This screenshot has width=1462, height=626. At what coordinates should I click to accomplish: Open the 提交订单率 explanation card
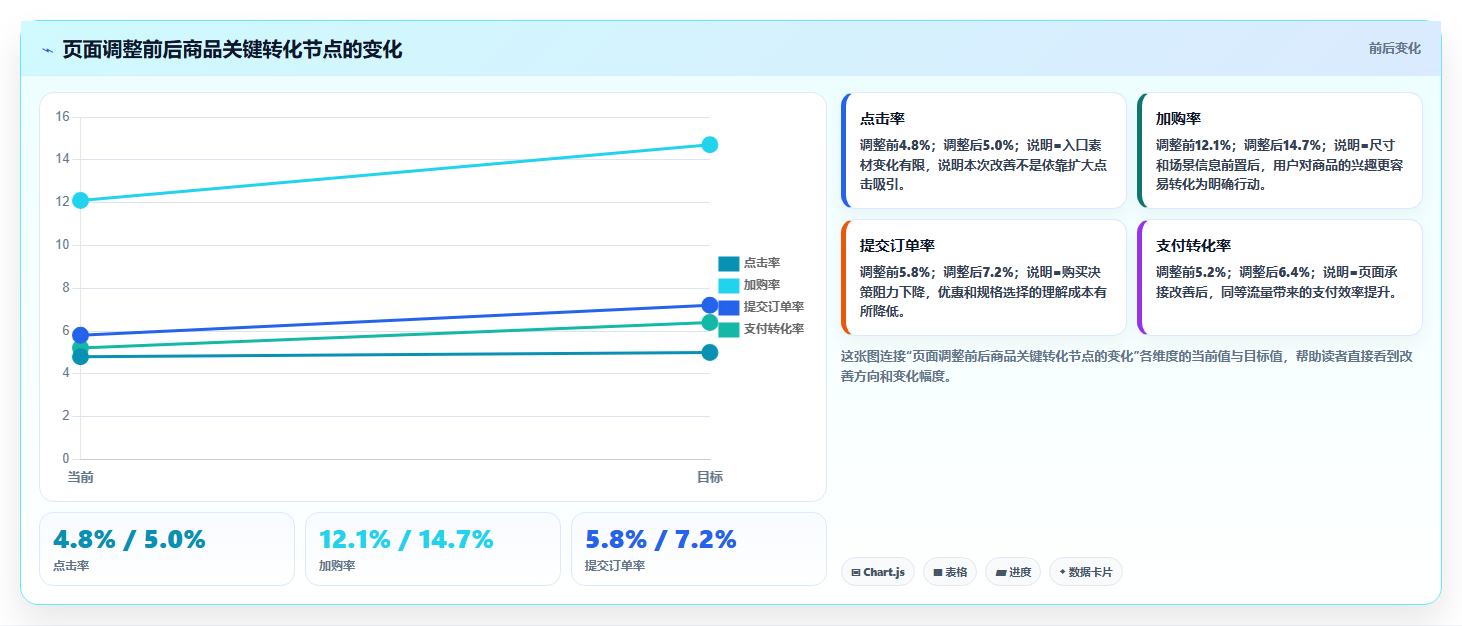pyautogui.click(x=984, y=278)
